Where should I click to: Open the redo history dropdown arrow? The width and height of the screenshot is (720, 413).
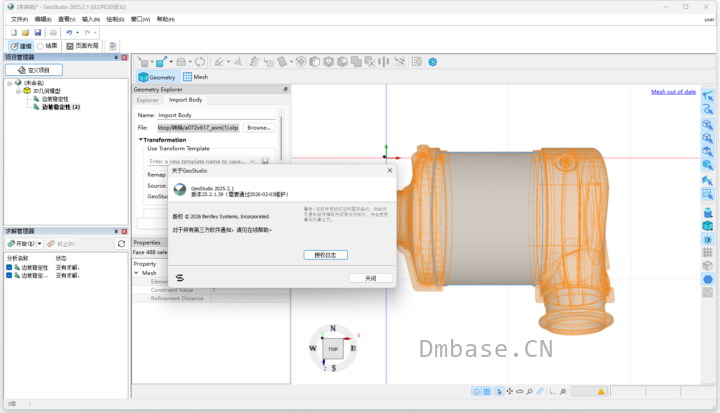coord(95,33)
